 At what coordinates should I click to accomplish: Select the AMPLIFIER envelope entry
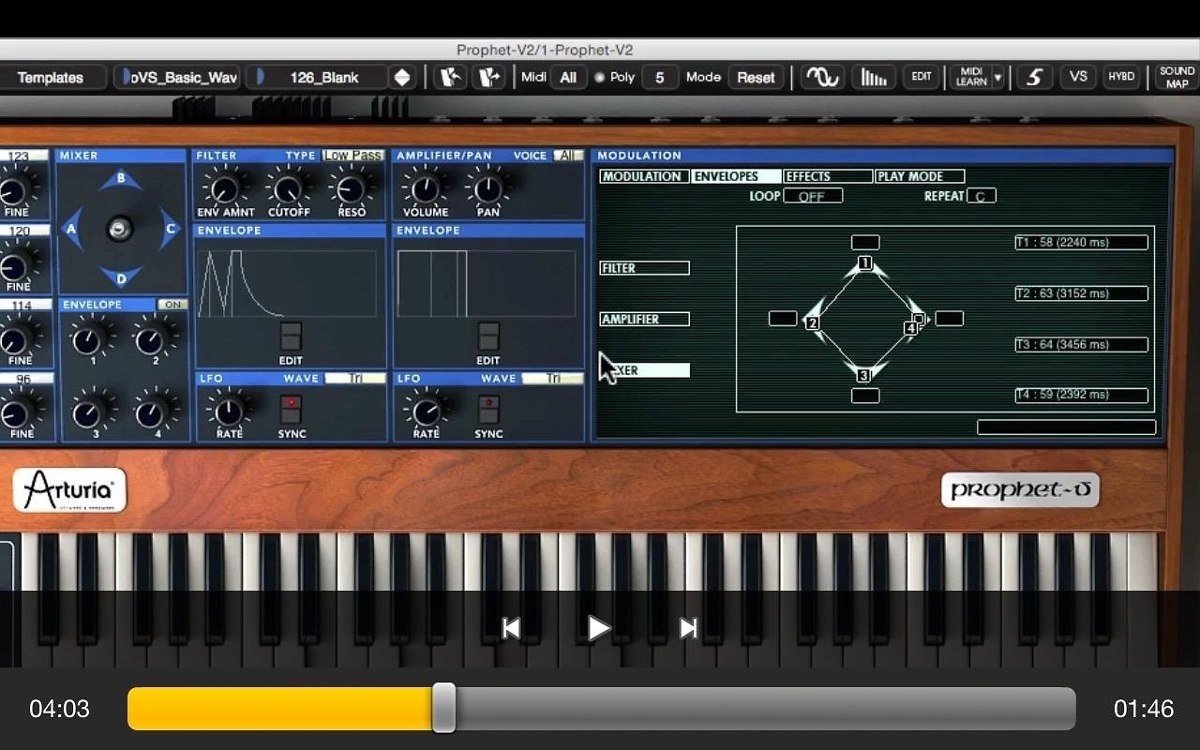pyautogui.click(x=645, y=319)
